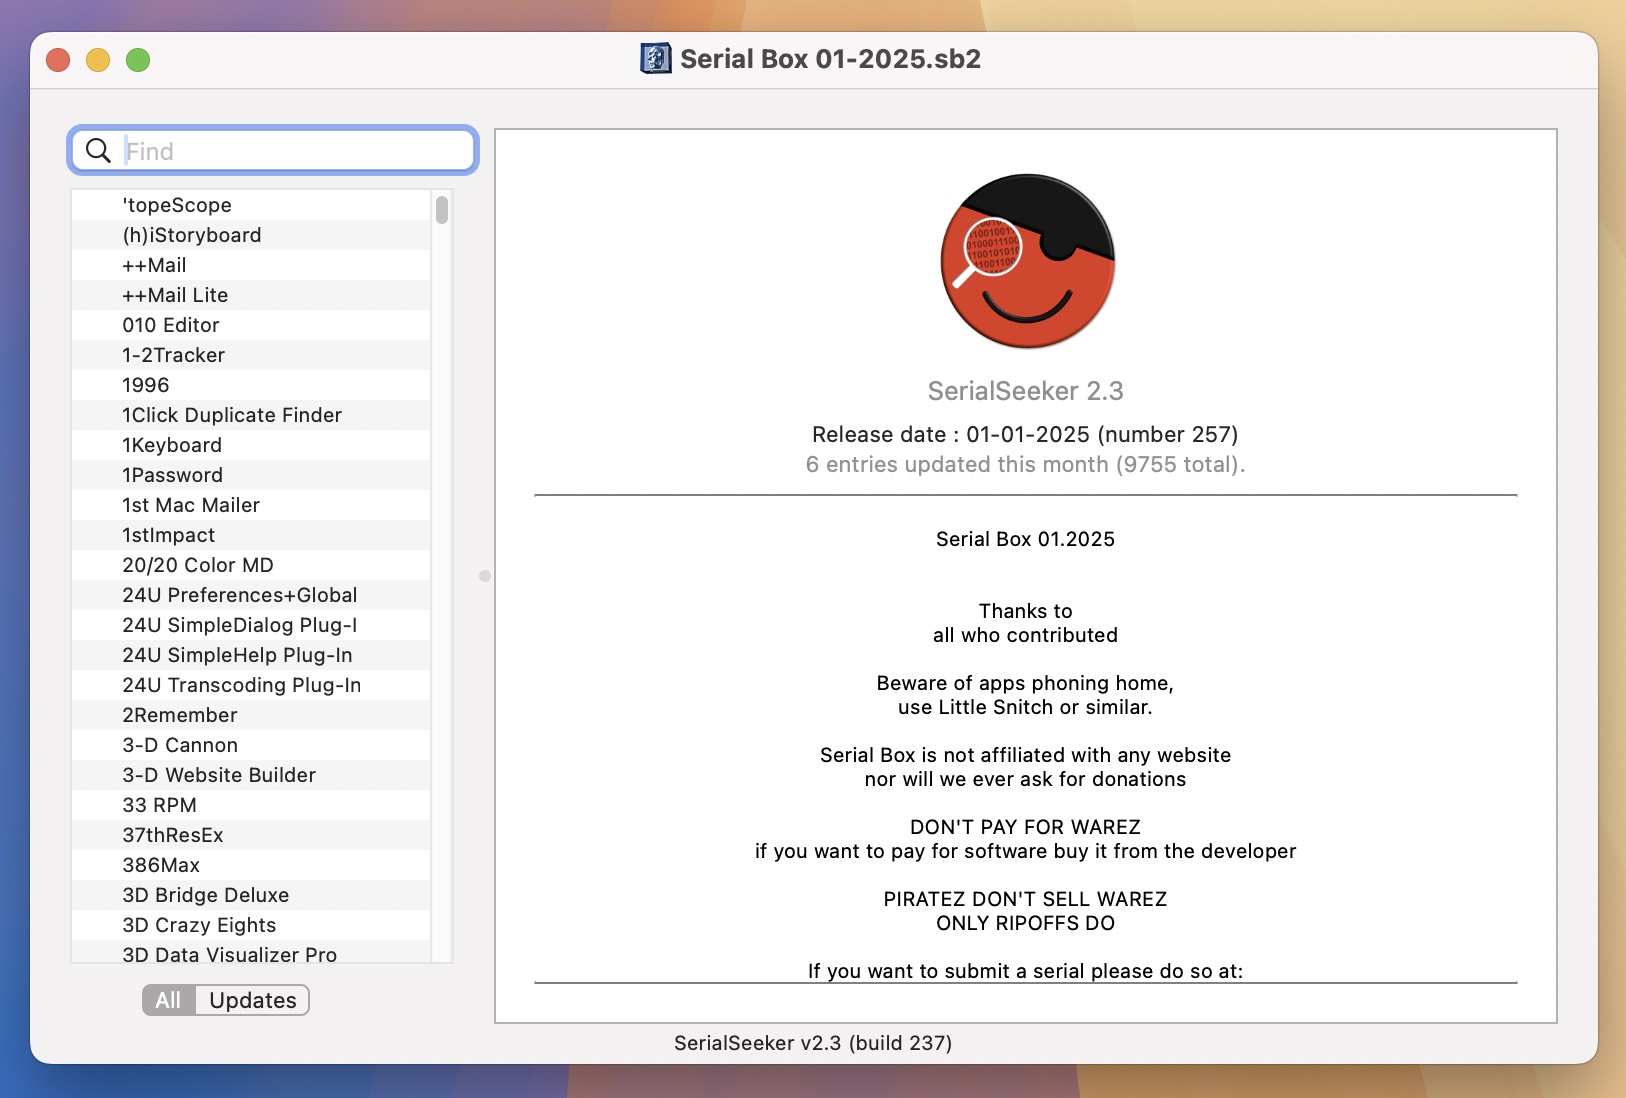This screenshot has height=1098, width=1626.
Task: Select the 3-D Cannon entry
Action: (251, 745)
